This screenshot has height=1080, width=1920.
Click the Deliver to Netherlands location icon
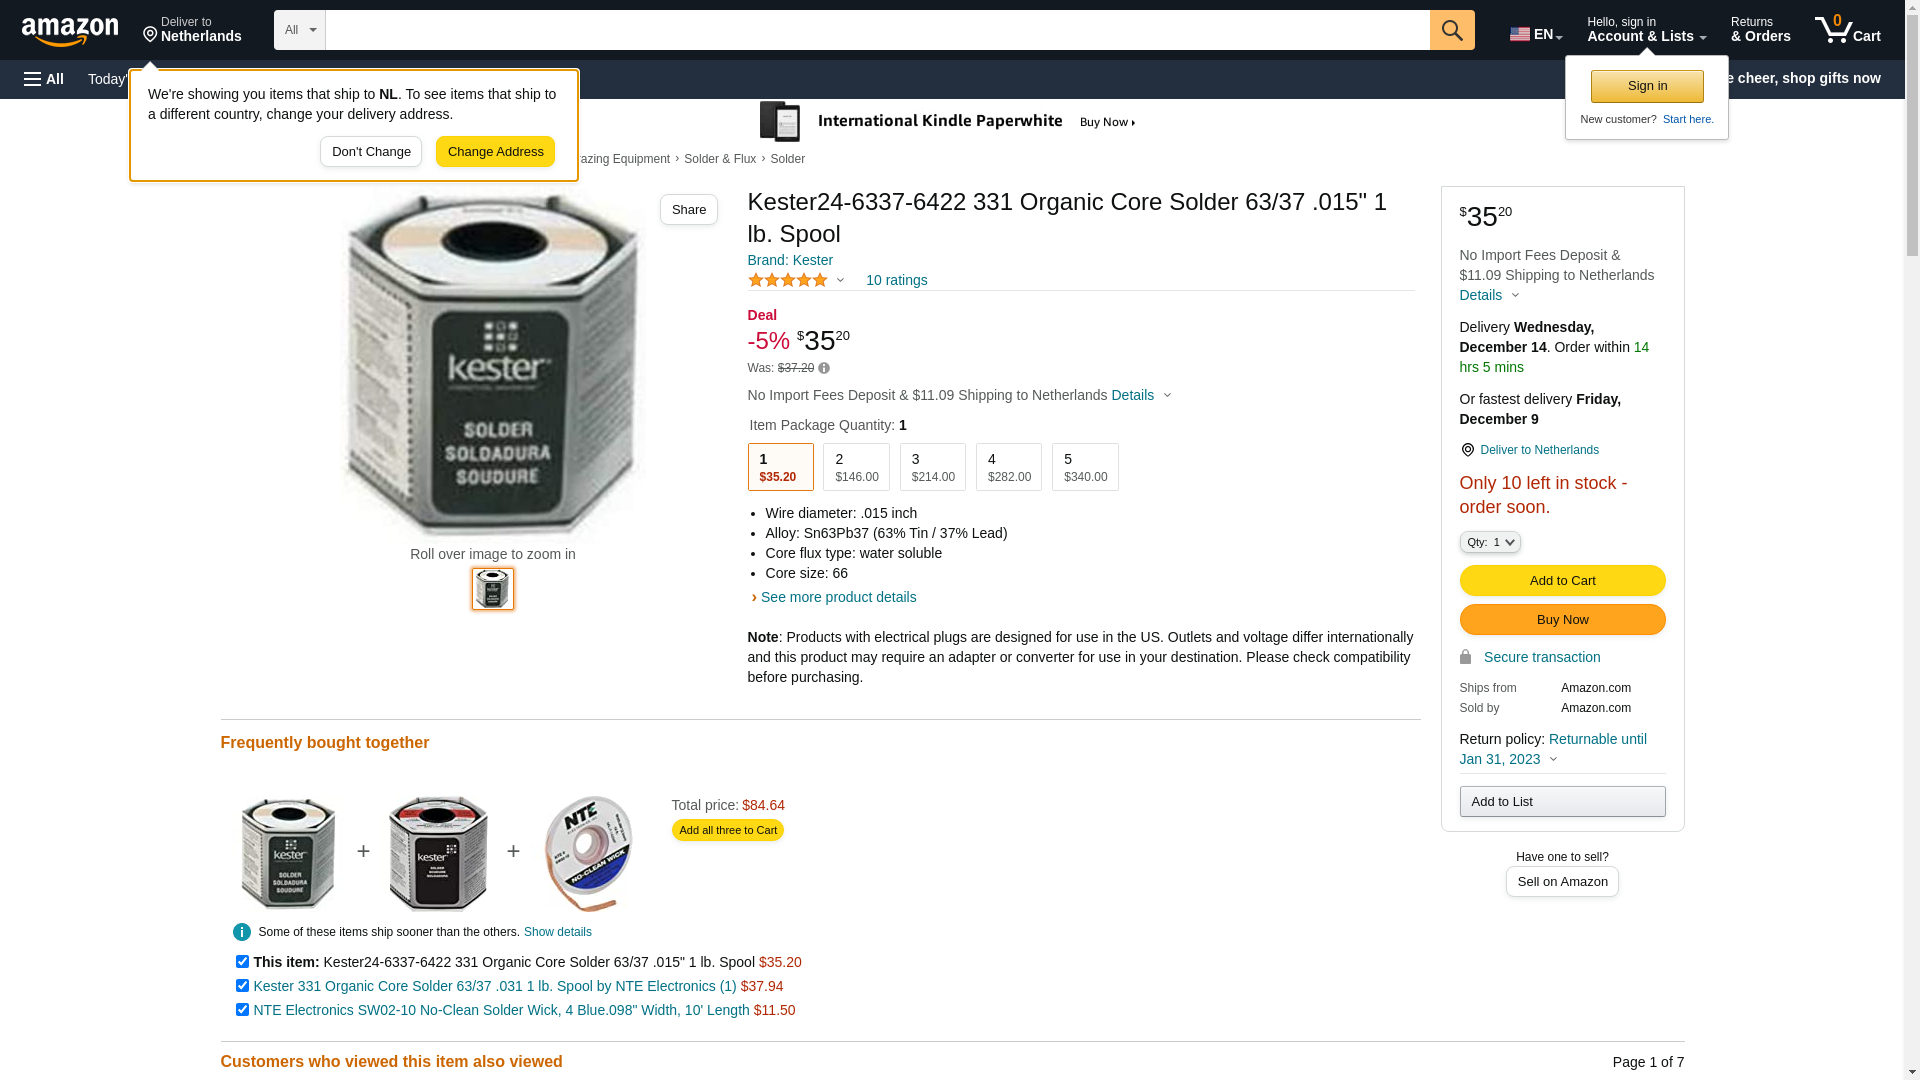coord(1467,450)
